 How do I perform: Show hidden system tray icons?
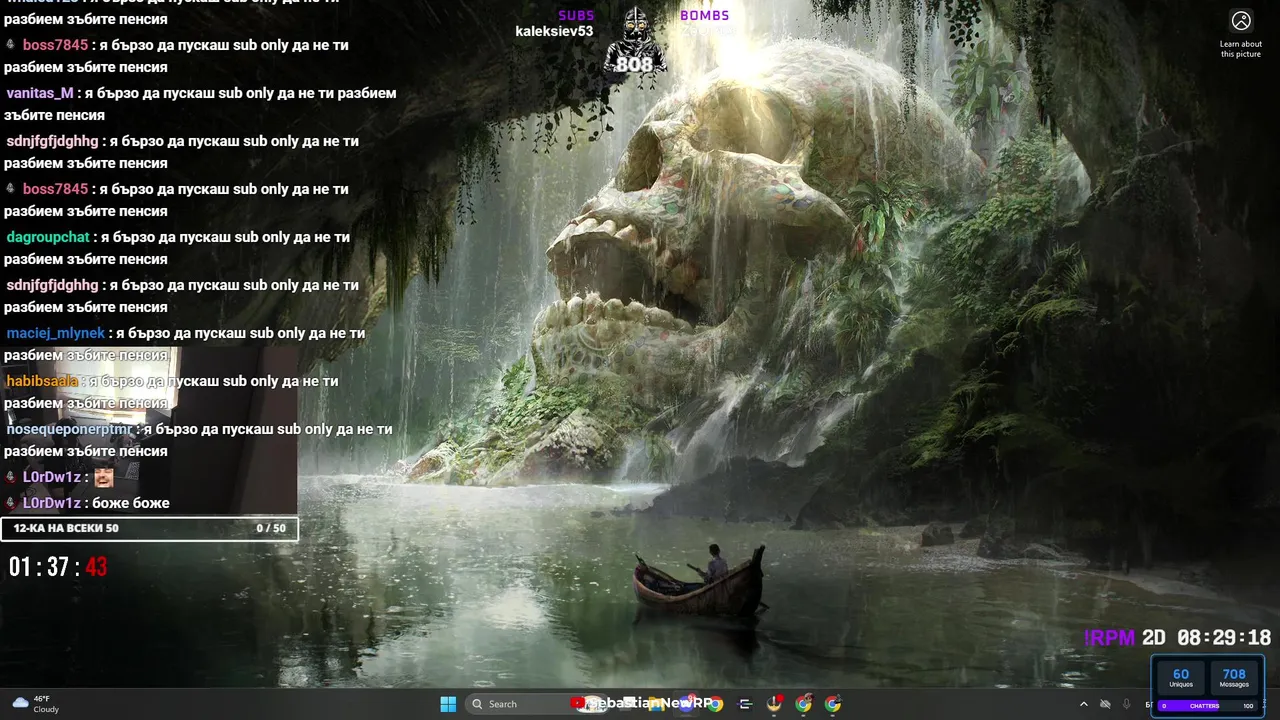coord(1084,704)
